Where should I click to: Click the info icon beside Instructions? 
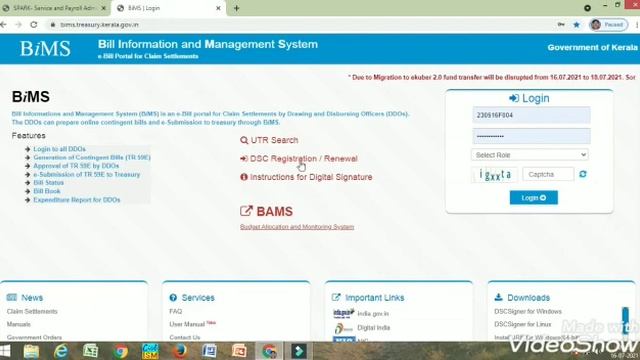(244, 177)
